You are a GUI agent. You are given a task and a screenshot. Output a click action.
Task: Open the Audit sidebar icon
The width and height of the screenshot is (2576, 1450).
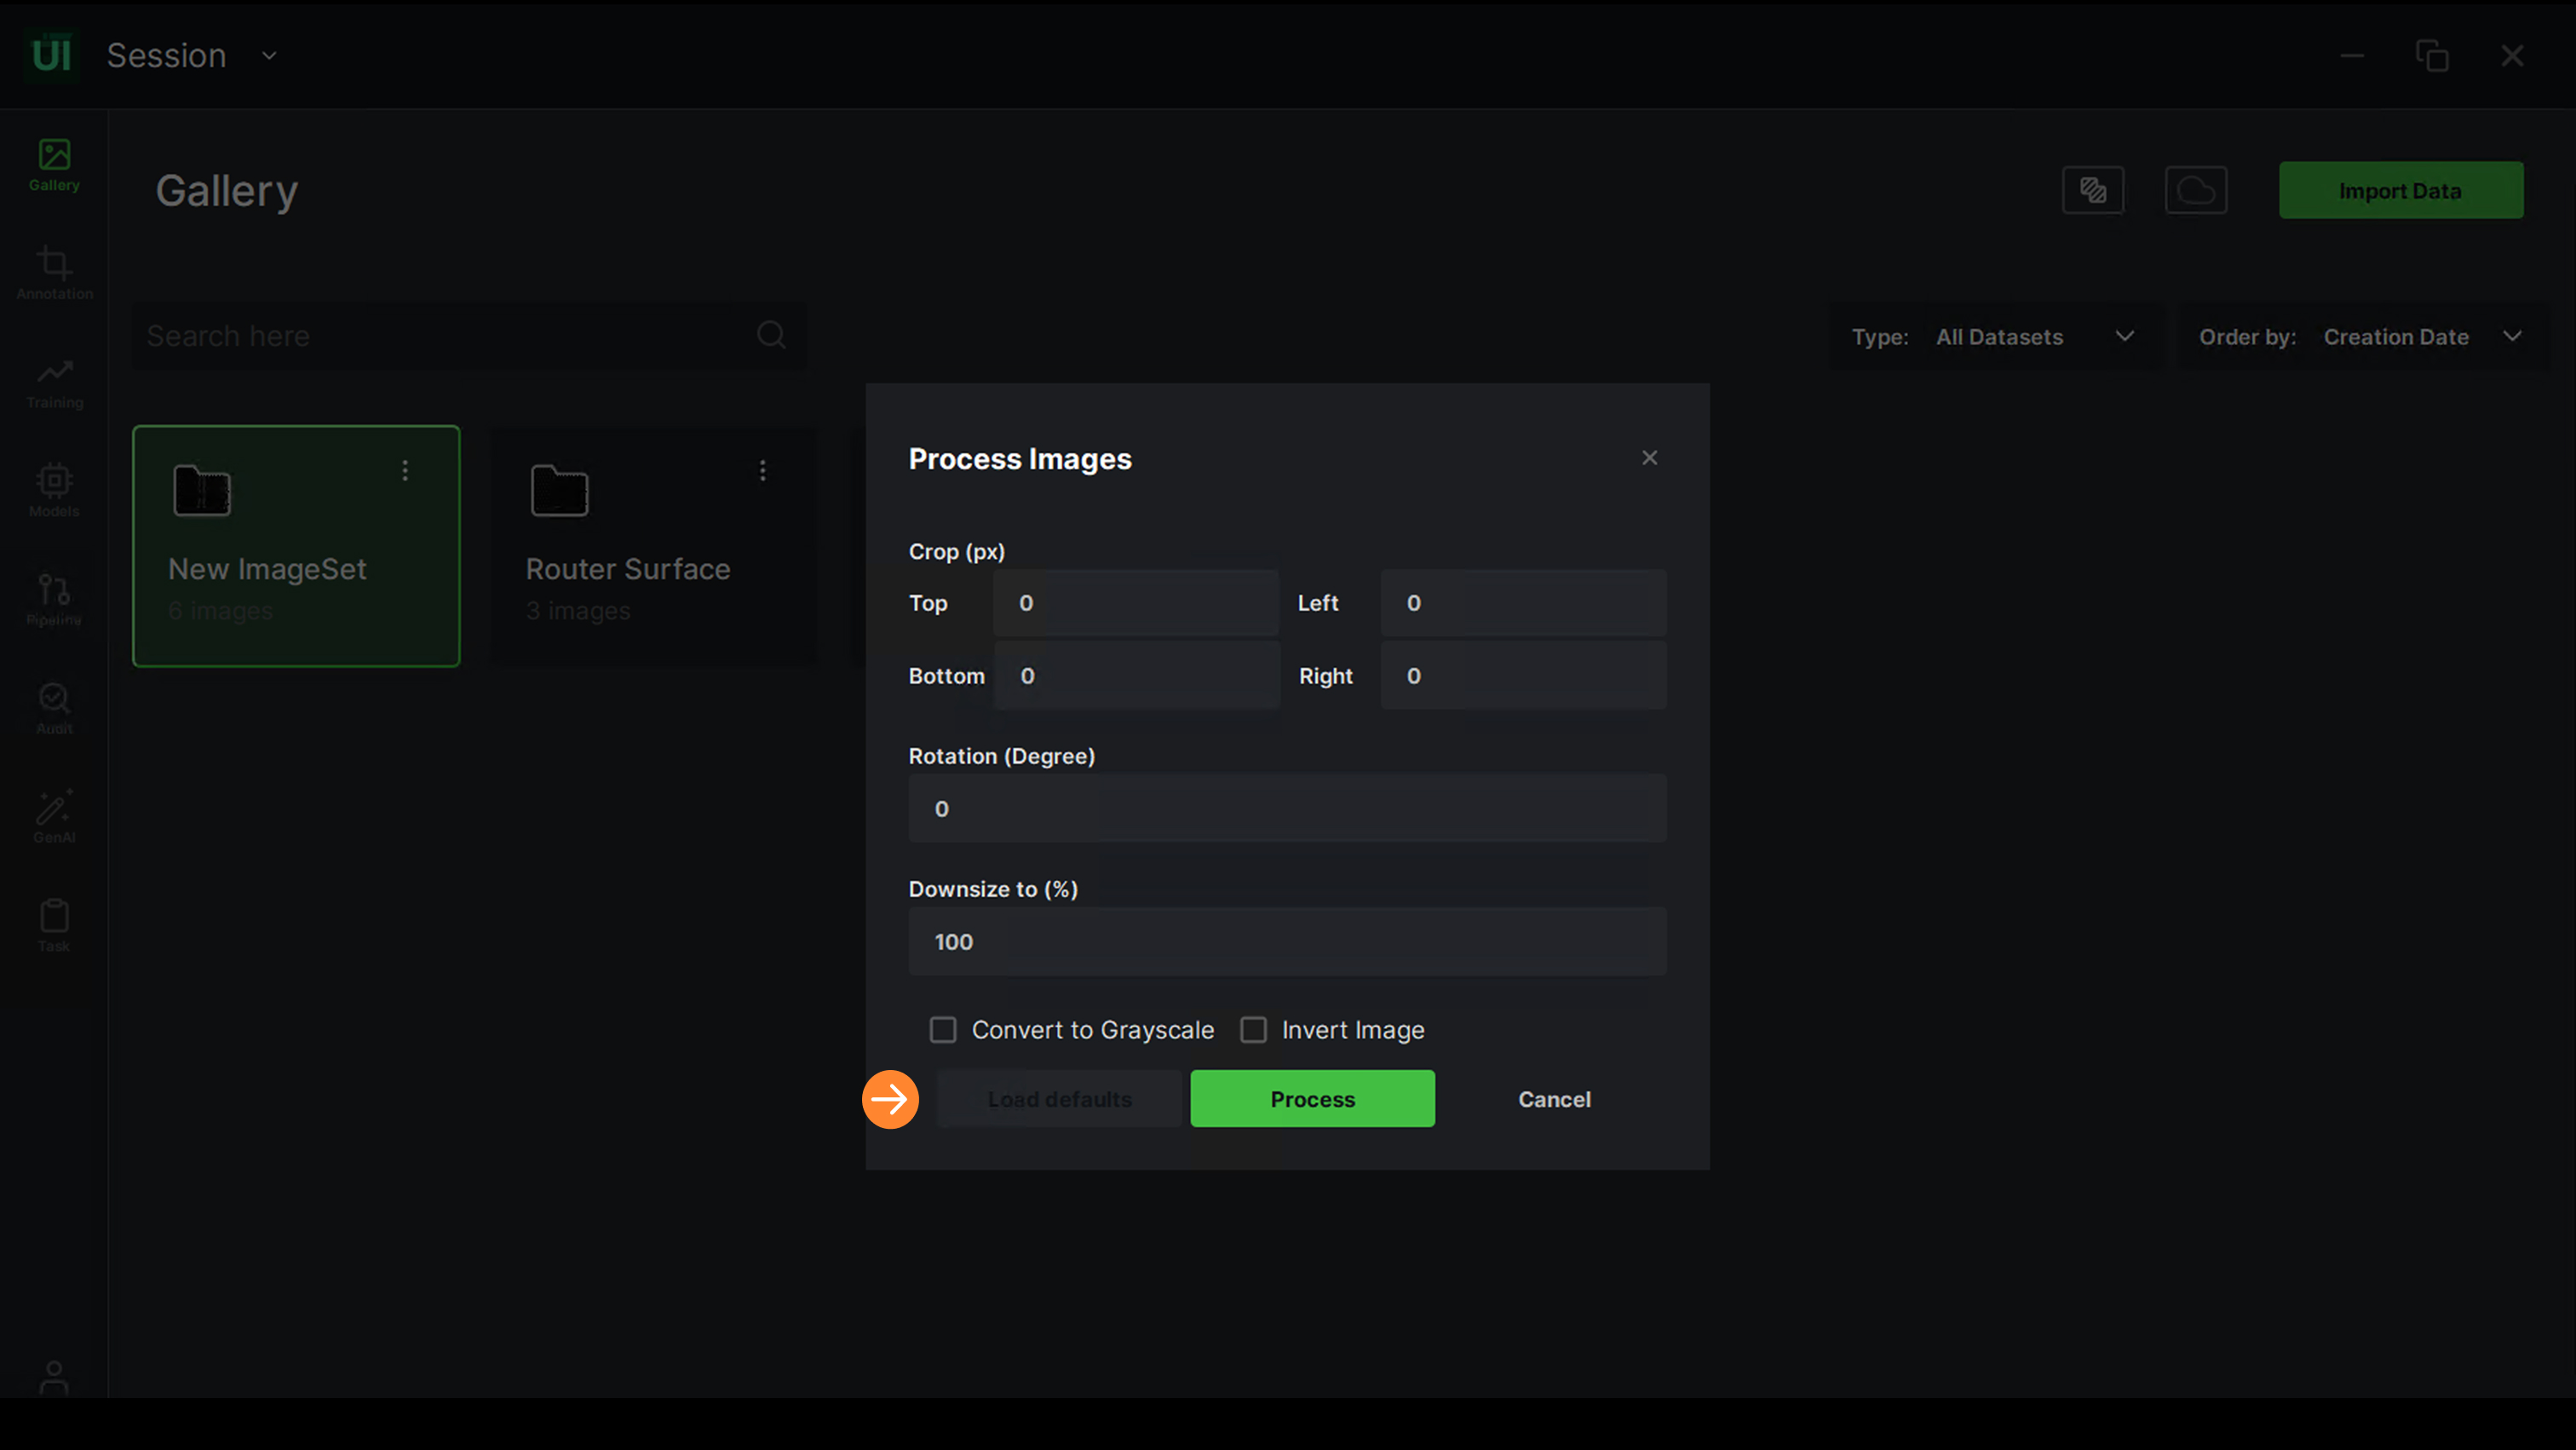click(54, 707)
